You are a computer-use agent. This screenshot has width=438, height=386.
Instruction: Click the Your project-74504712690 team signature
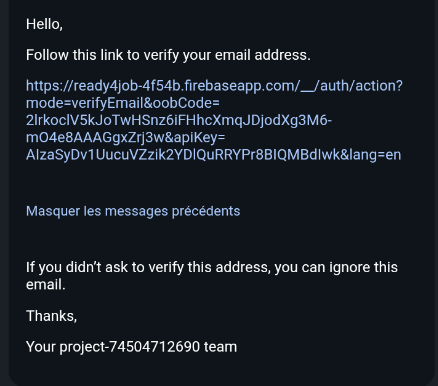(131, 347)
